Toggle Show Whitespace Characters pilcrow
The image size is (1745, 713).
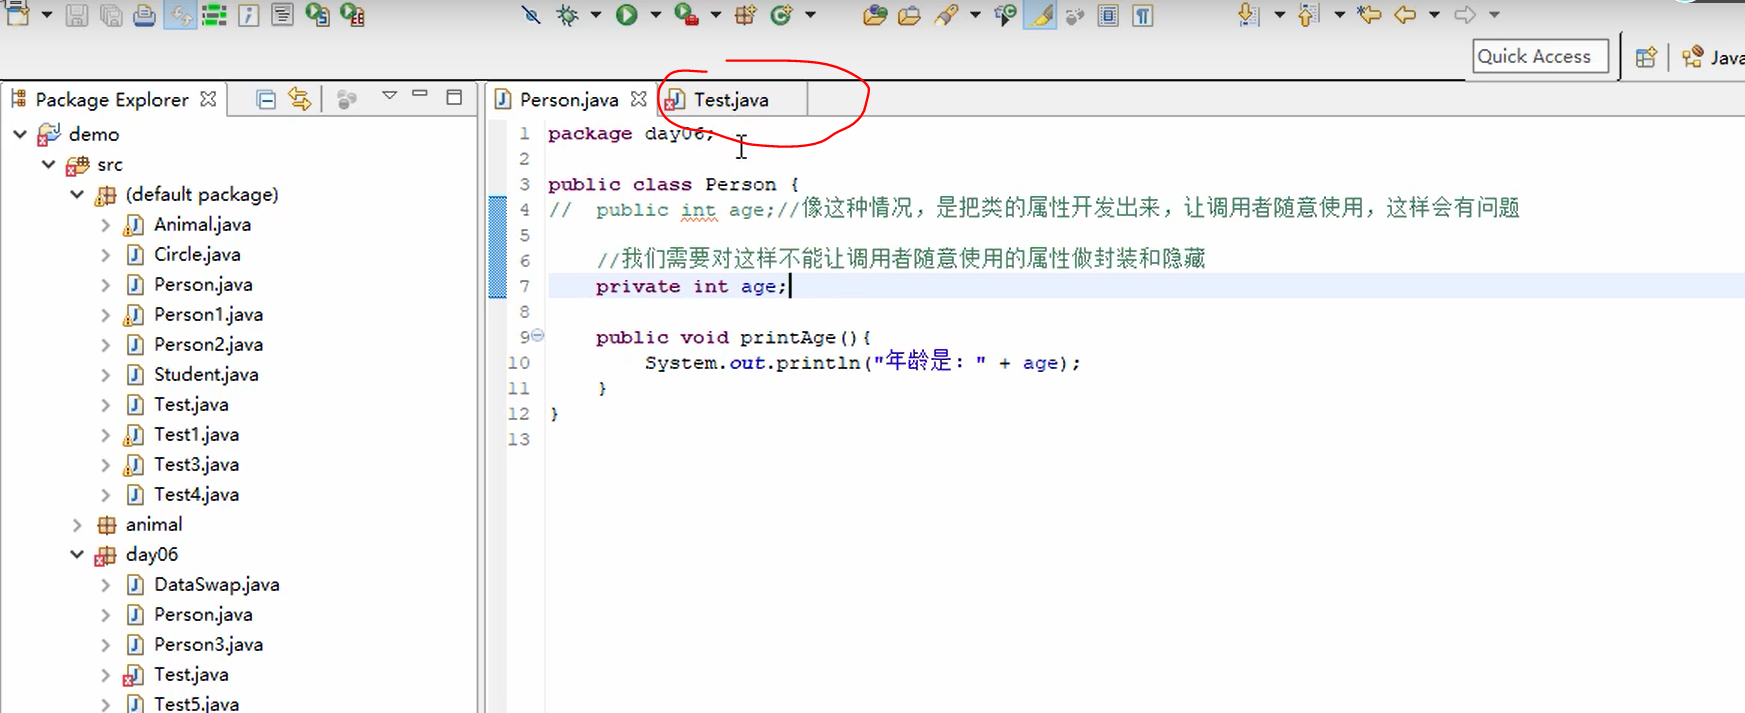[1143, 14]
